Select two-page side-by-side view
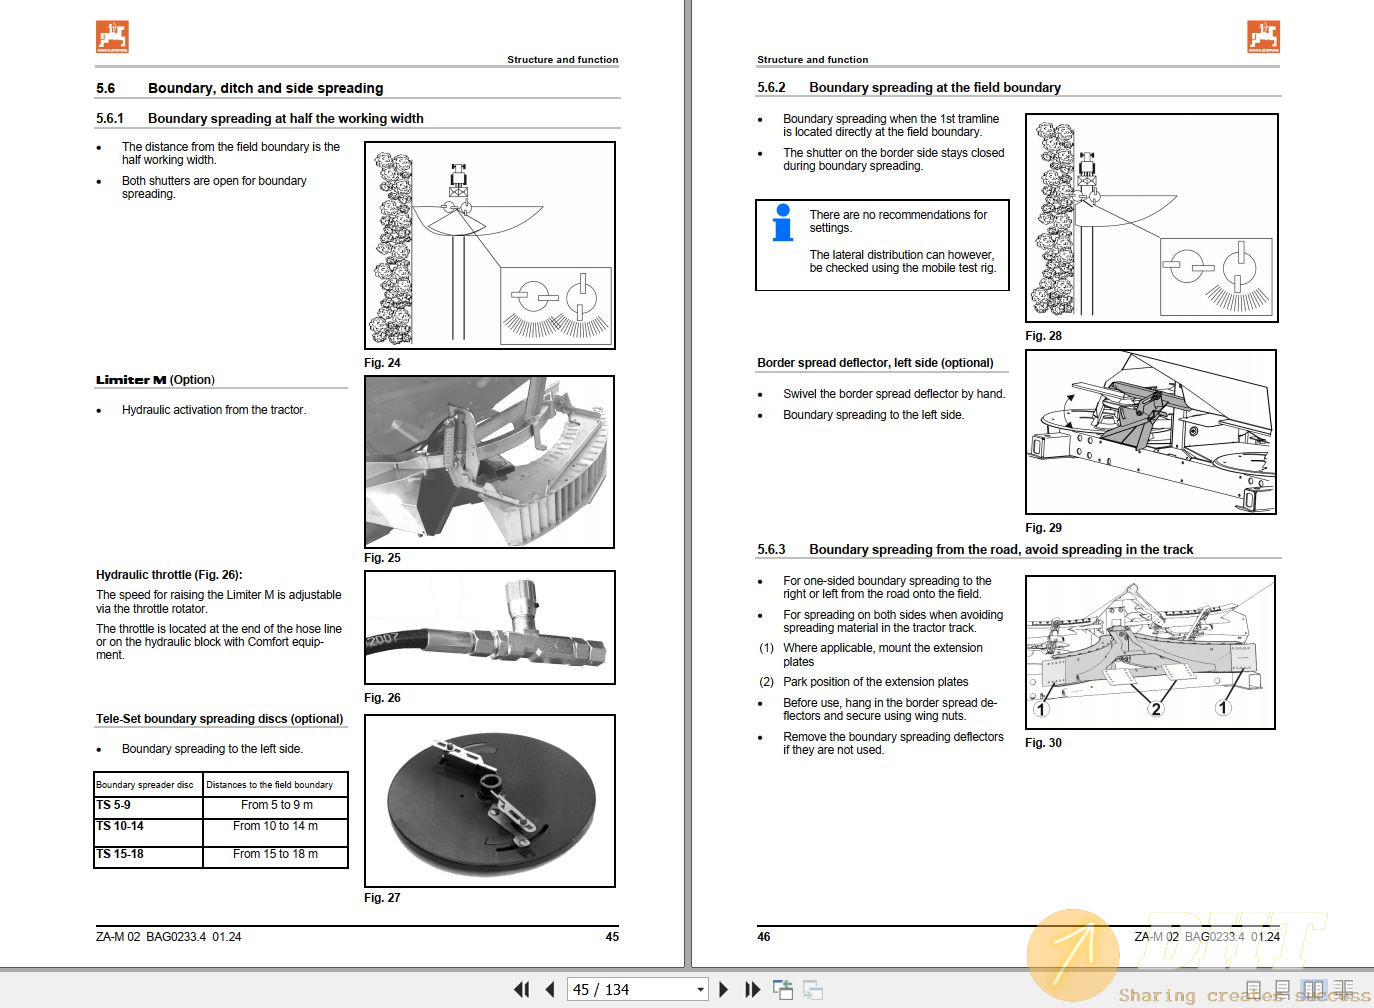Screen dimensions: 1374x1008 click(x=1313, y=989)
